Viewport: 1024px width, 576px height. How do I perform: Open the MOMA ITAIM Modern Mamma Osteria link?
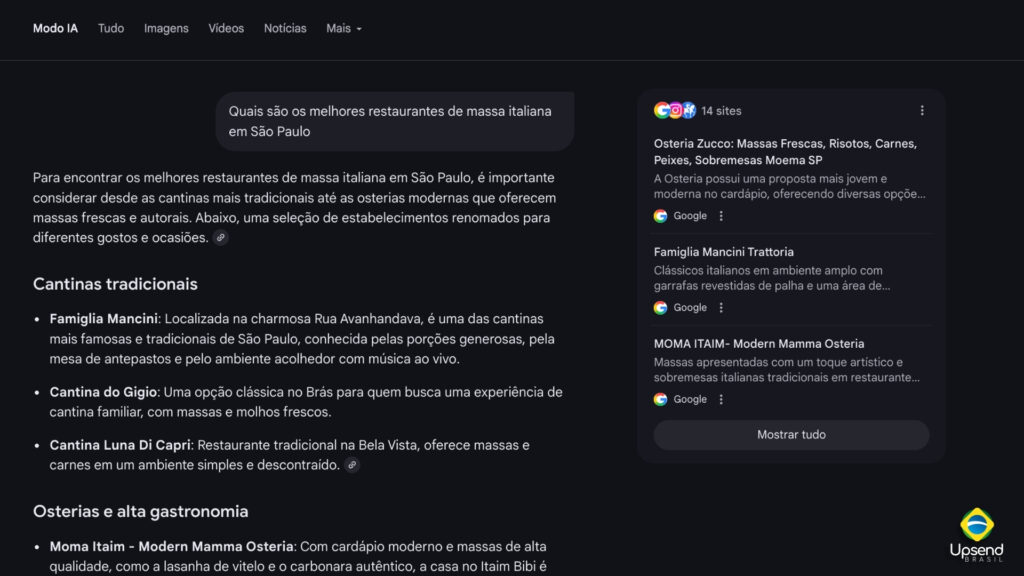(759, 344)
